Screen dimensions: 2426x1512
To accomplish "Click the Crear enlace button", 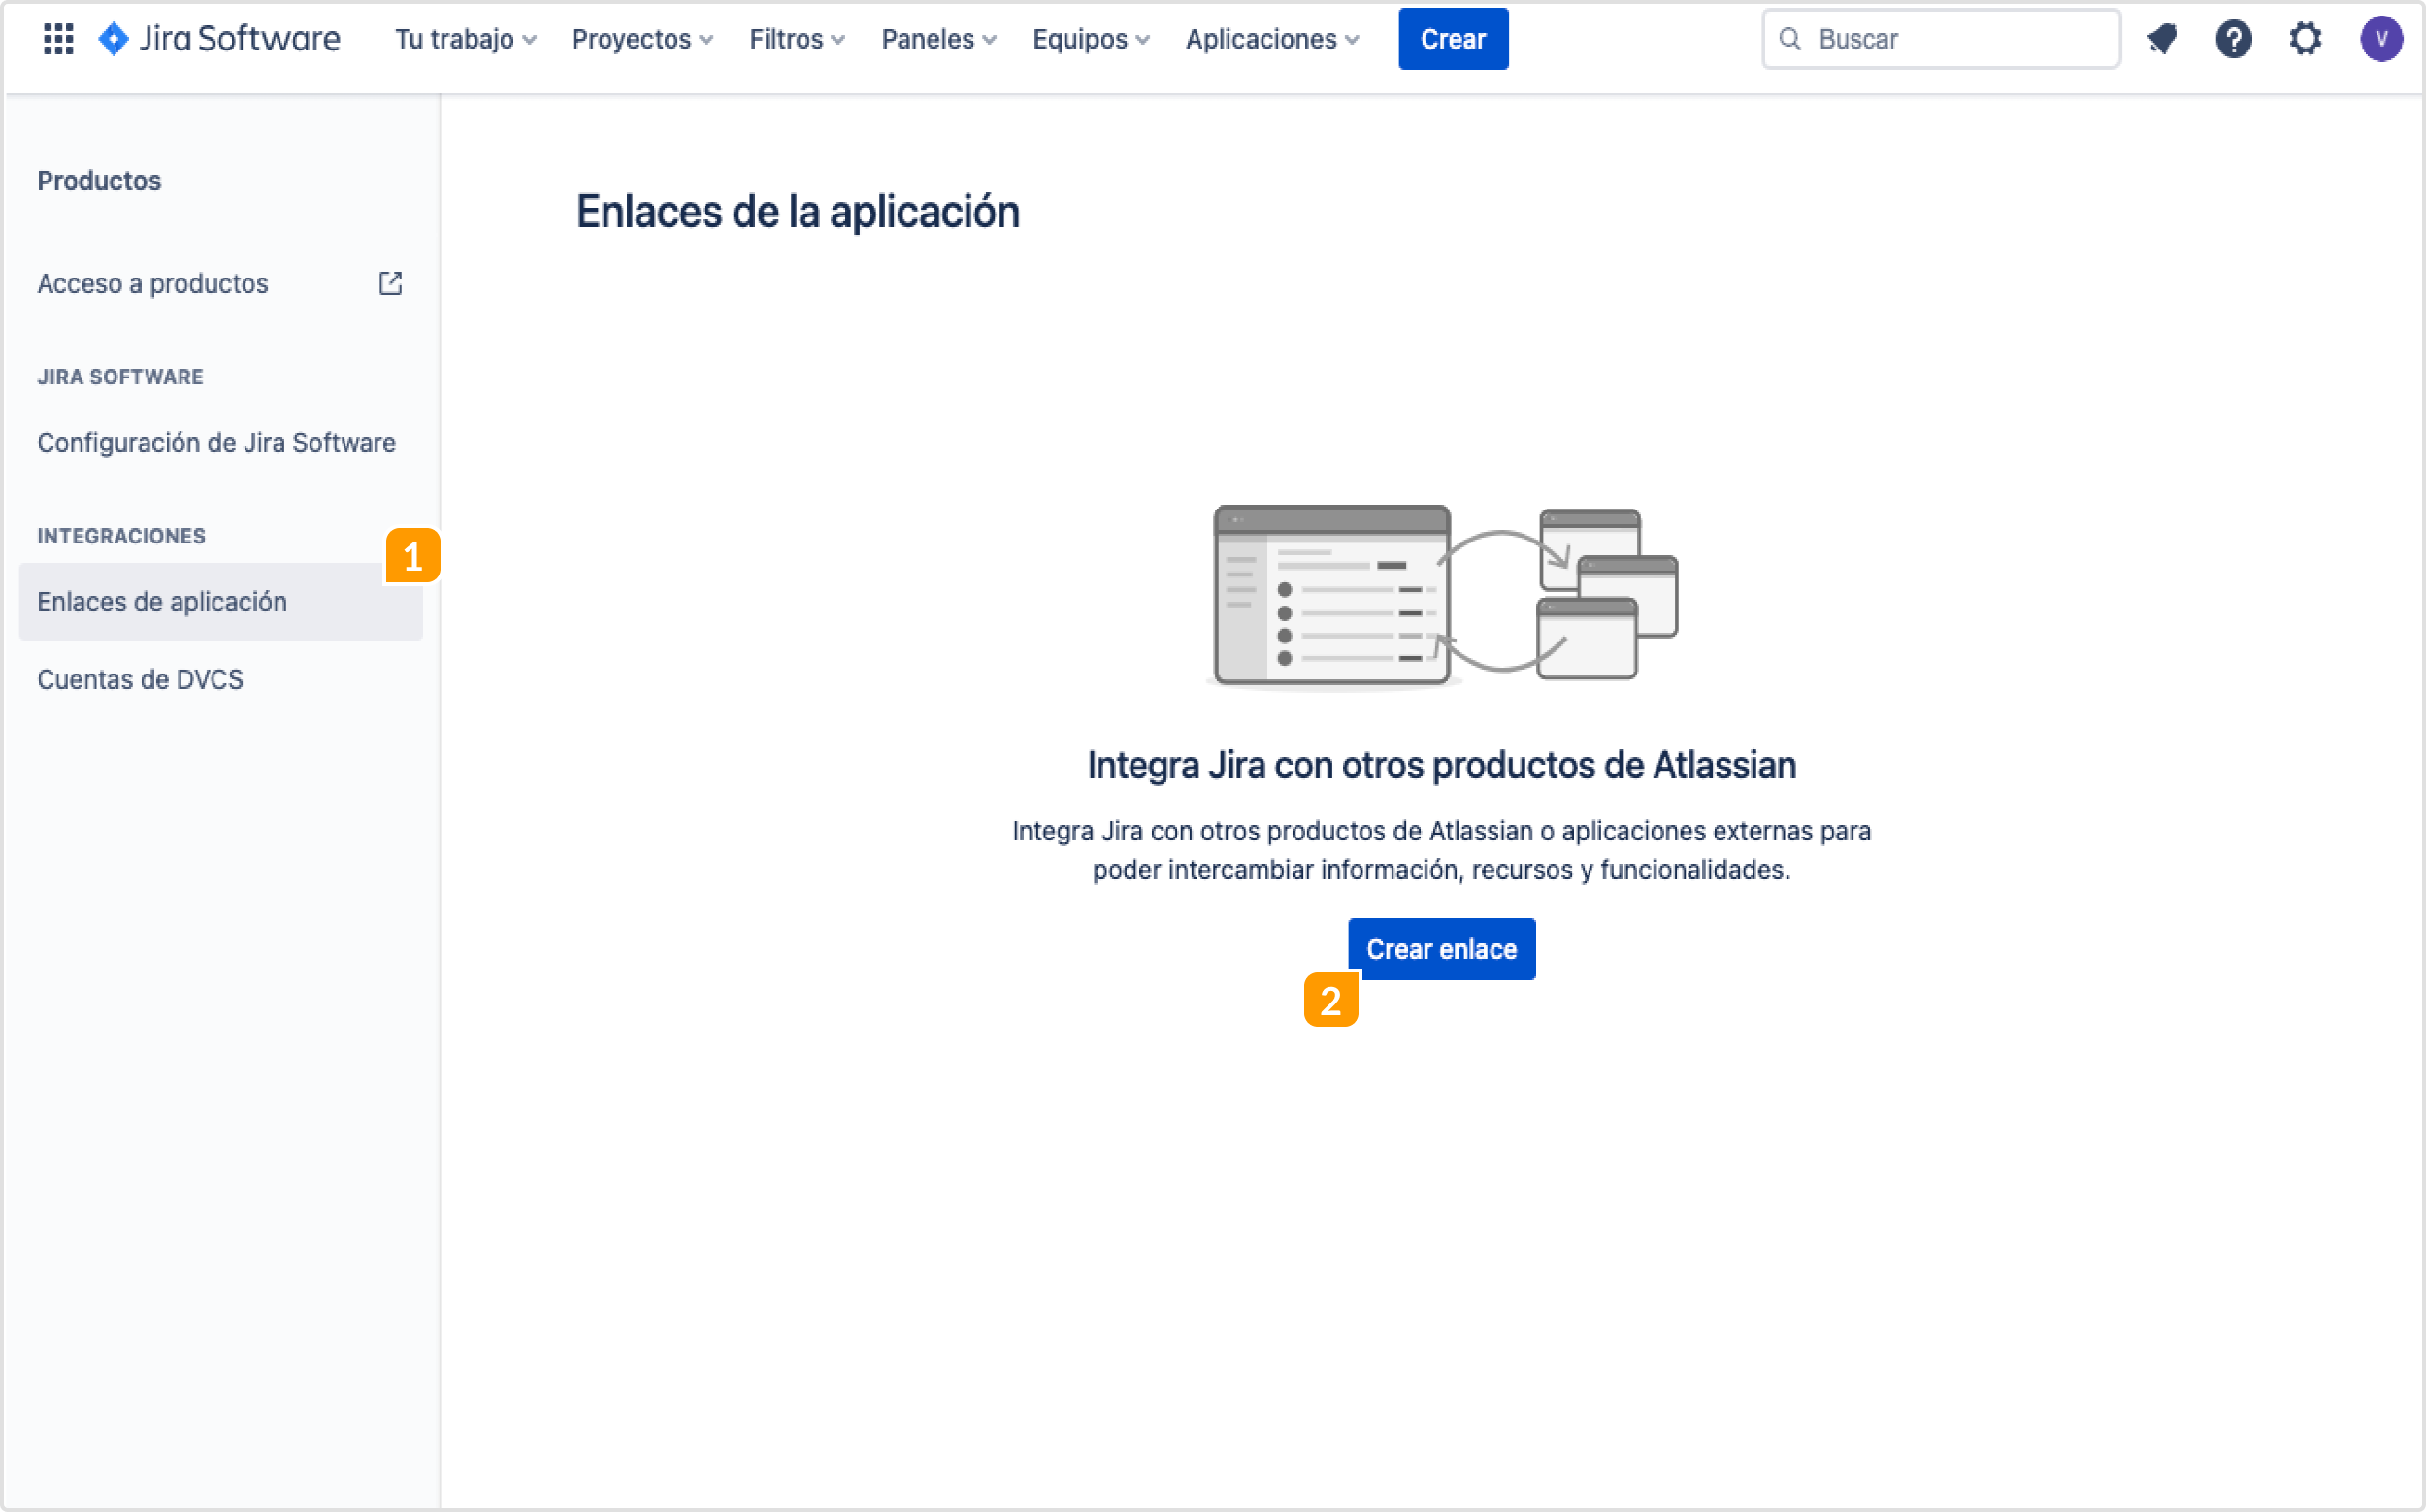I will pyautogui.click(x=1441, y=948).
